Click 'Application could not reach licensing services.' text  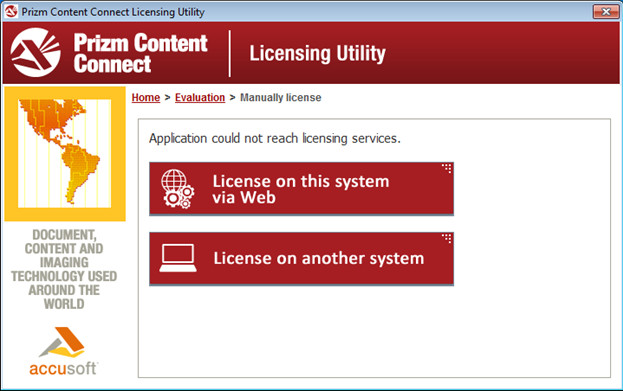(275, 138)
